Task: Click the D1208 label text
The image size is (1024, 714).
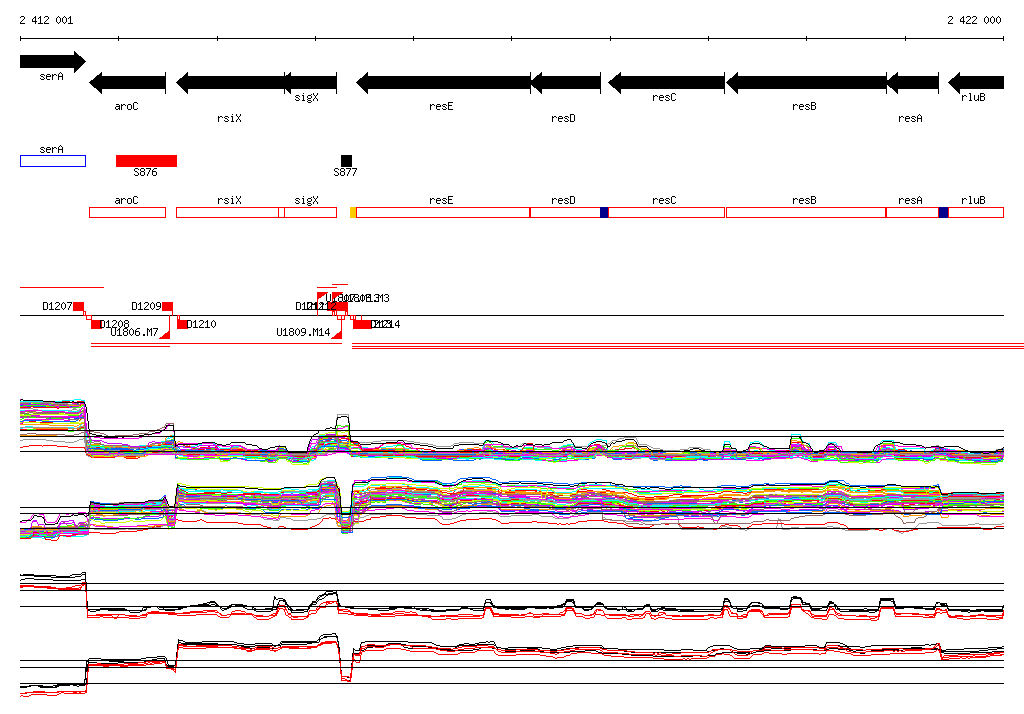Action: pyautogui.click(x=115, y=324)
